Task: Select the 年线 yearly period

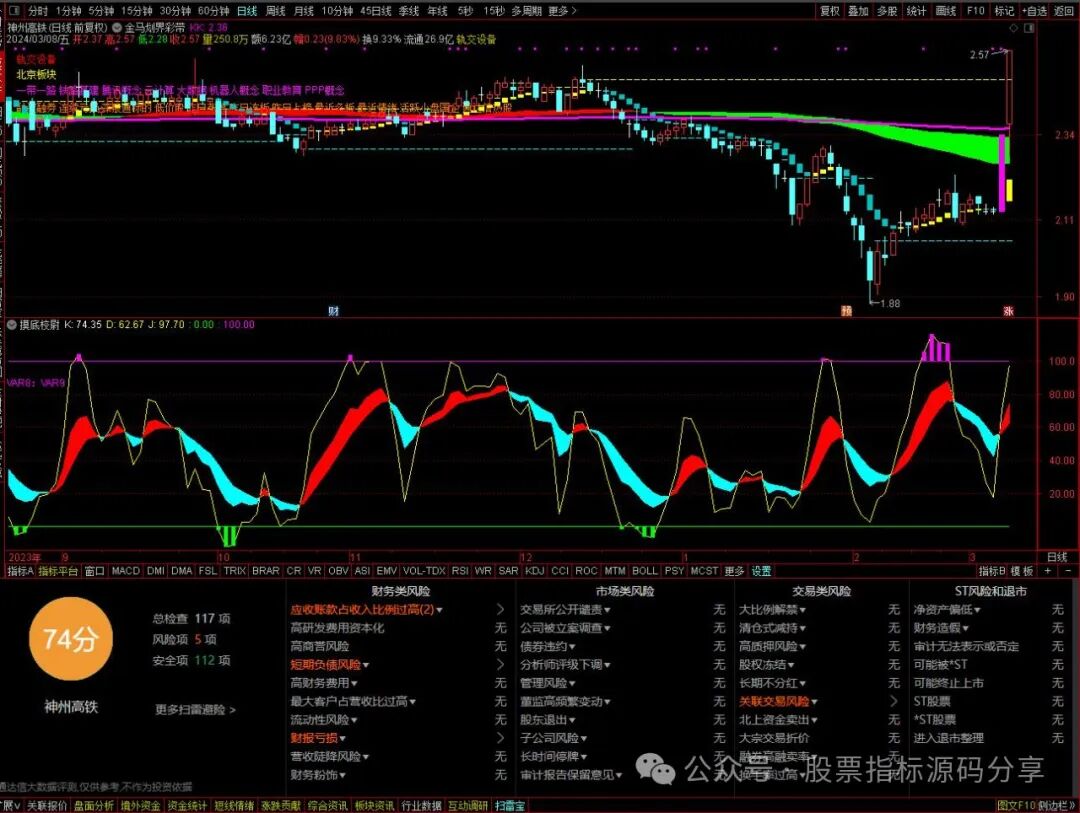Action: [x=437, y=10]
